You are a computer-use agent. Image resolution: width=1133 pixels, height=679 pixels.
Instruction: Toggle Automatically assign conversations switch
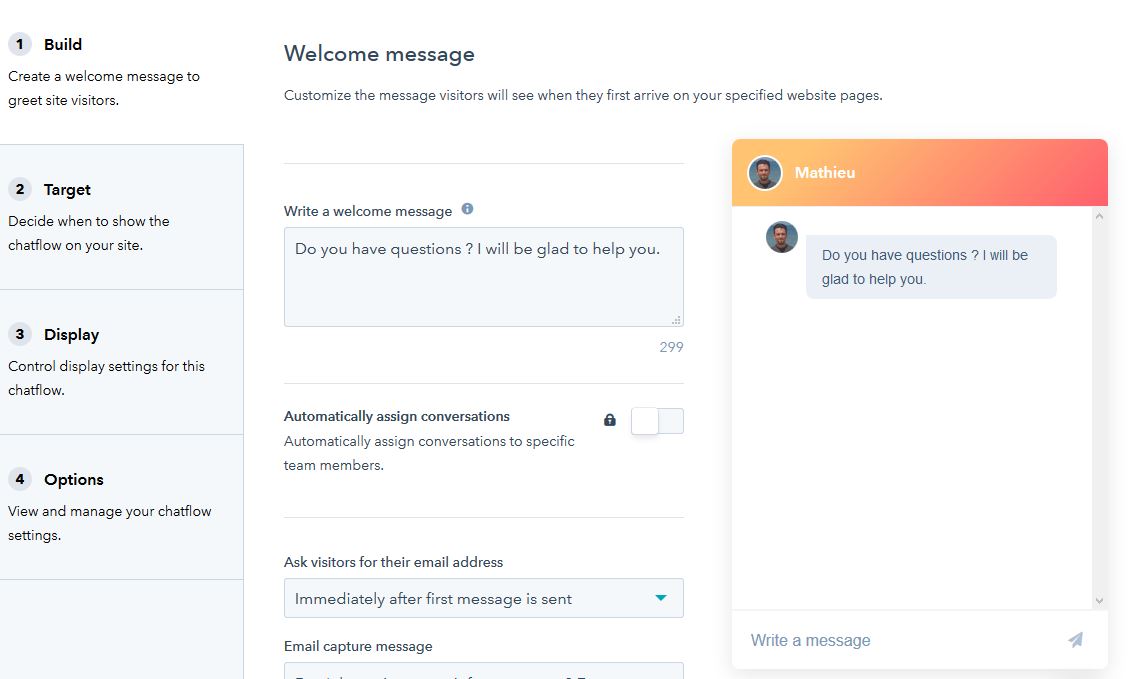pos(657,421)
